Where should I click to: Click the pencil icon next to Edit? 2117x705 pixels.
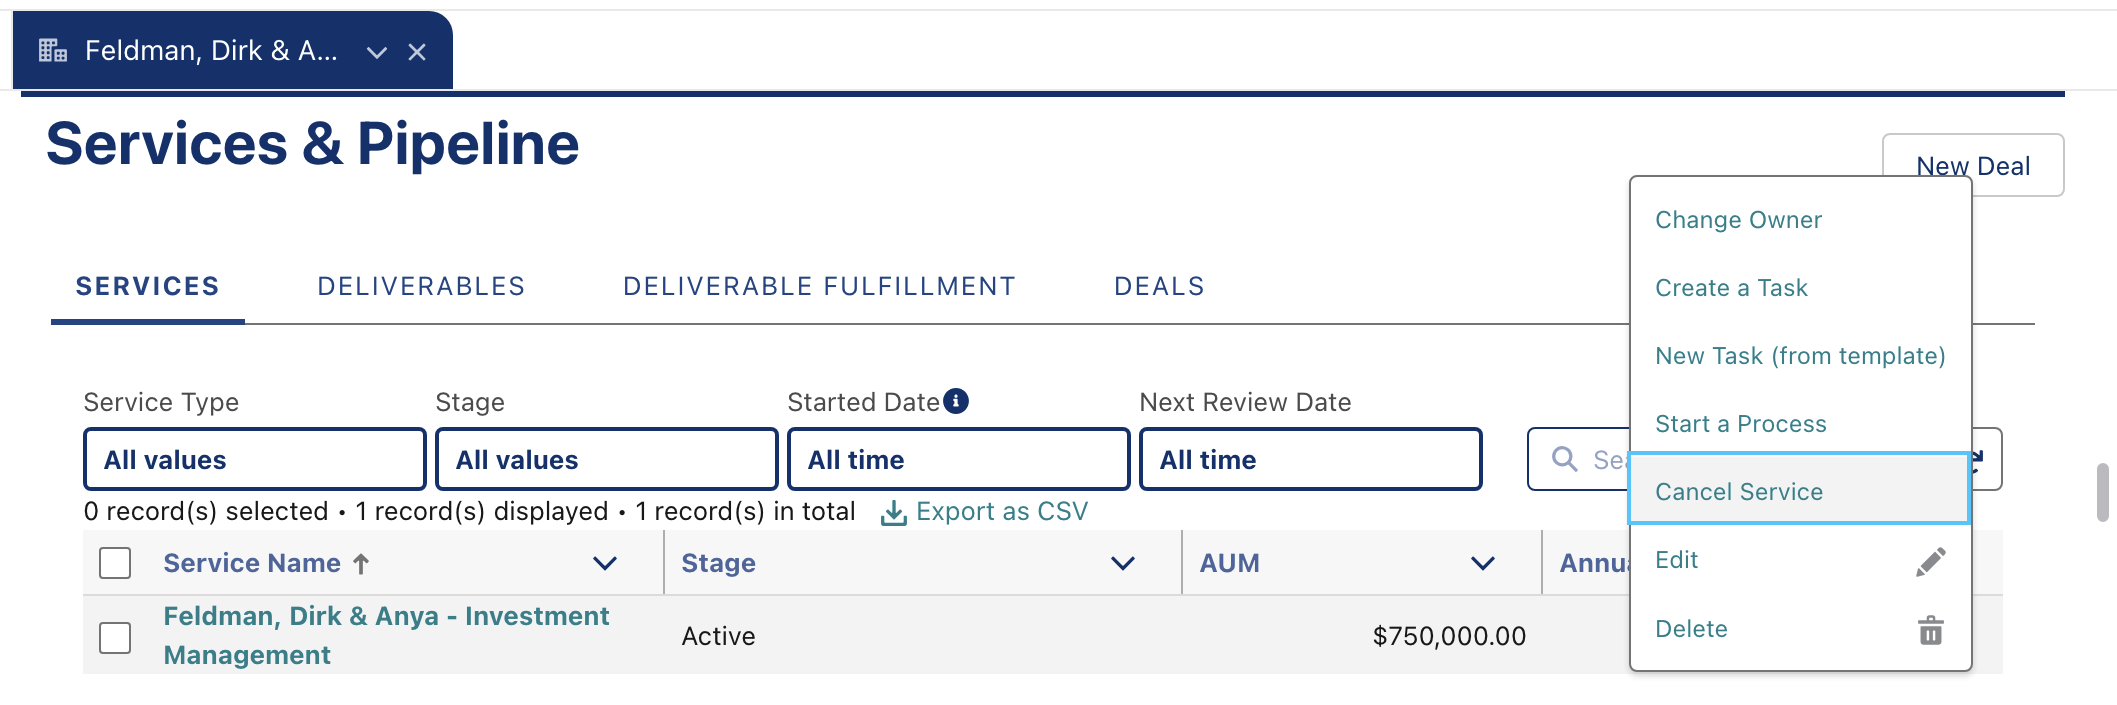[1930, 562]
